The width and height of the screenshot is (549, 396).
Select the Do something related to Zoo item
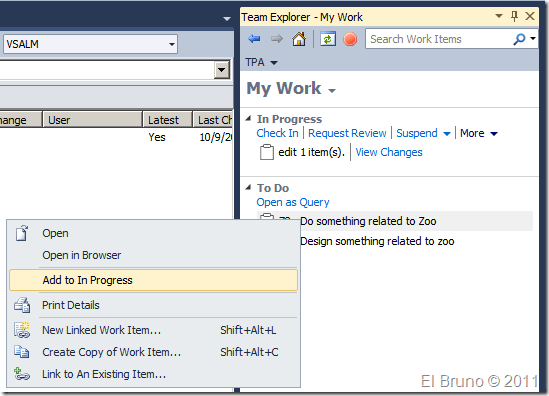395,221
